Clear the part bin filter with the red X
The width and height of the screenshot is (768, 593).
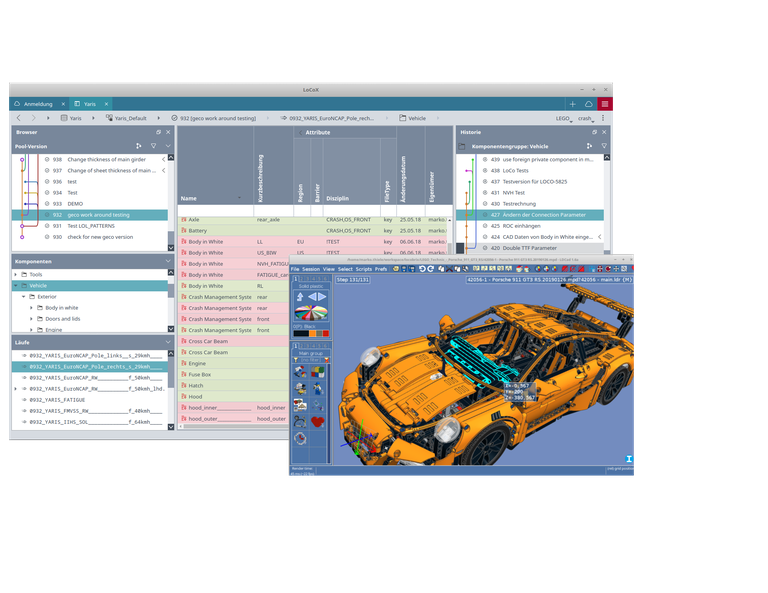click(x=326, y=360)
